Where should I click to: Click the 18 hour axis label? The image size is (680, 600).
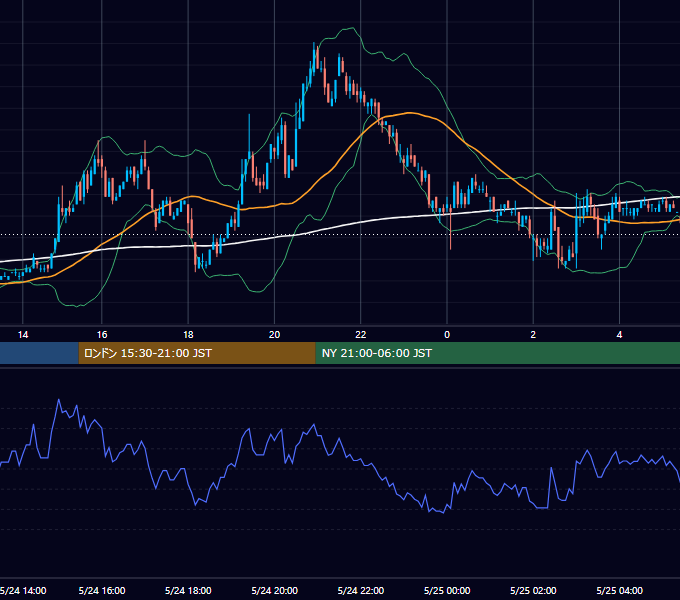[x=188, y=335]
